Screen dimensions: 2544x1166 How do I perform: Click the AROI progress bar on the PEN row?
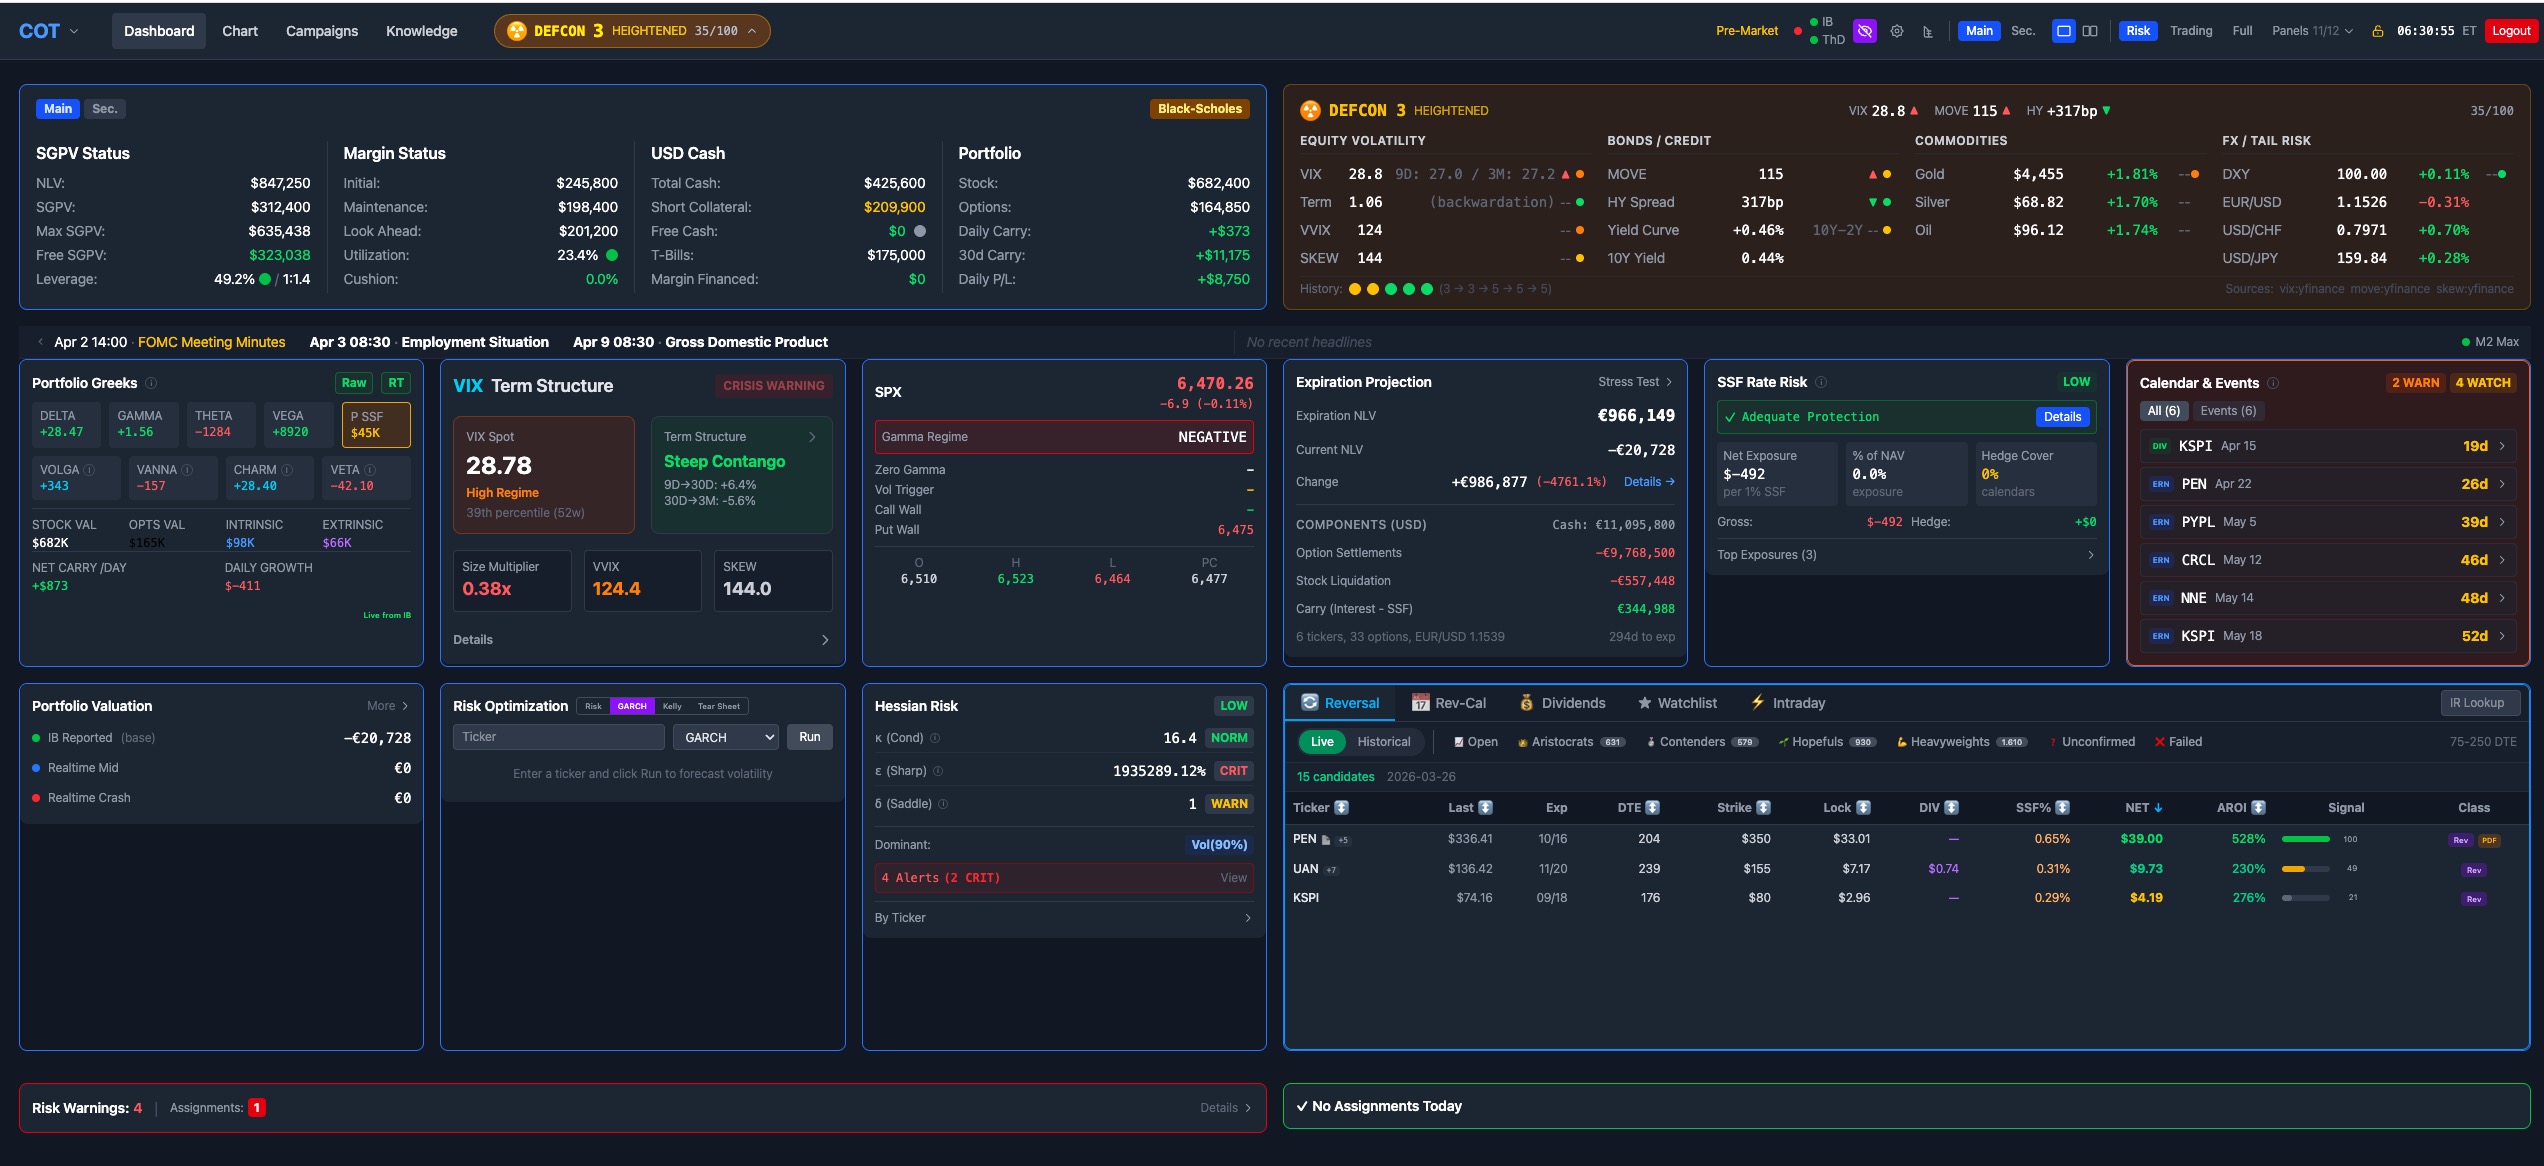[2308, 839]
